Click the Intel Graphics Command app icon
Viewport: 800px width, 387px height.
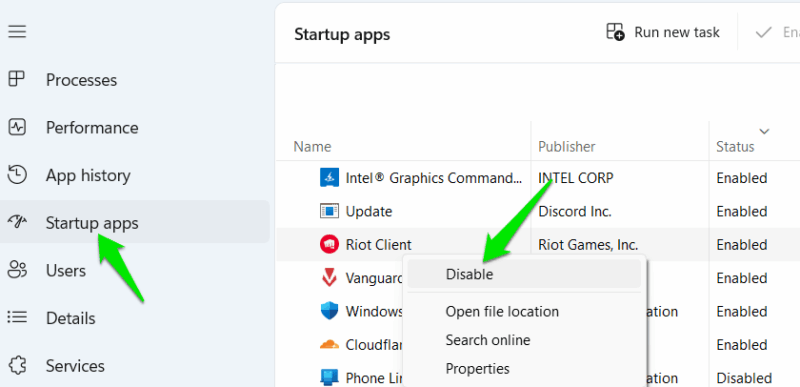pos(329,178)
